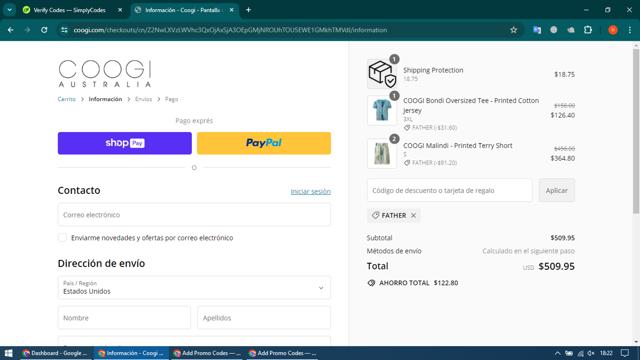Open the translate extension icon
This screenshot has width=640, height=360.
pos(537,30)
